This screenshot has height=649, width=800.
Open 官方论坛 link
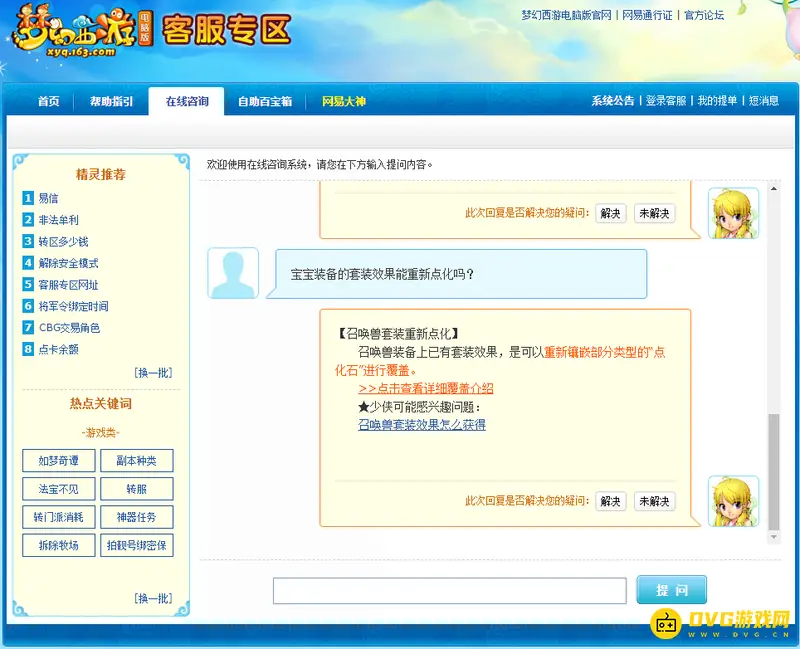pyautogui.click(x=704, y=15)
